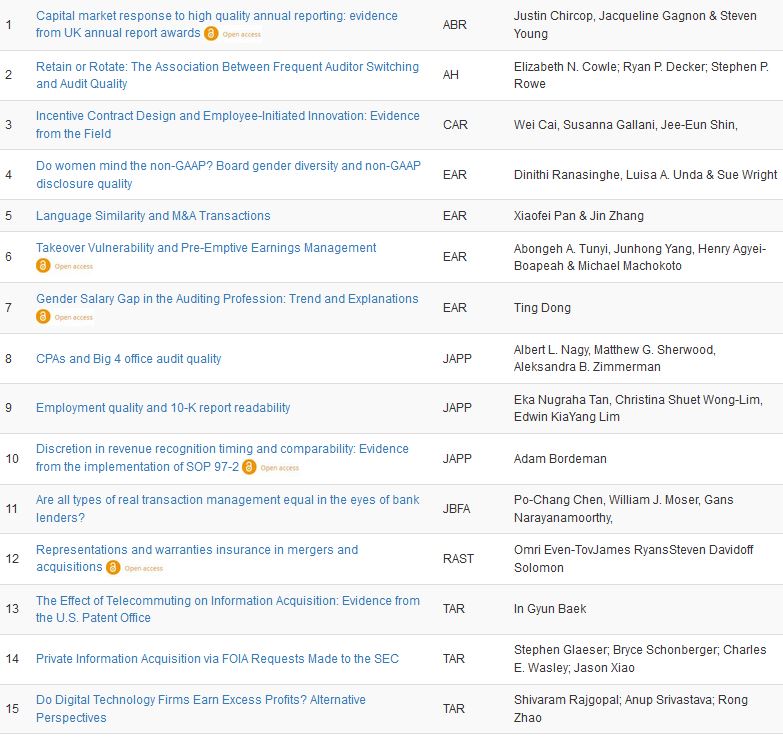Image resolution: width=783 pixels, height=738 pixels.
Task: Click authors 'Omri Even-TovJames RyansSteven Davidoff Solomon'
Action: pos(634,558)
